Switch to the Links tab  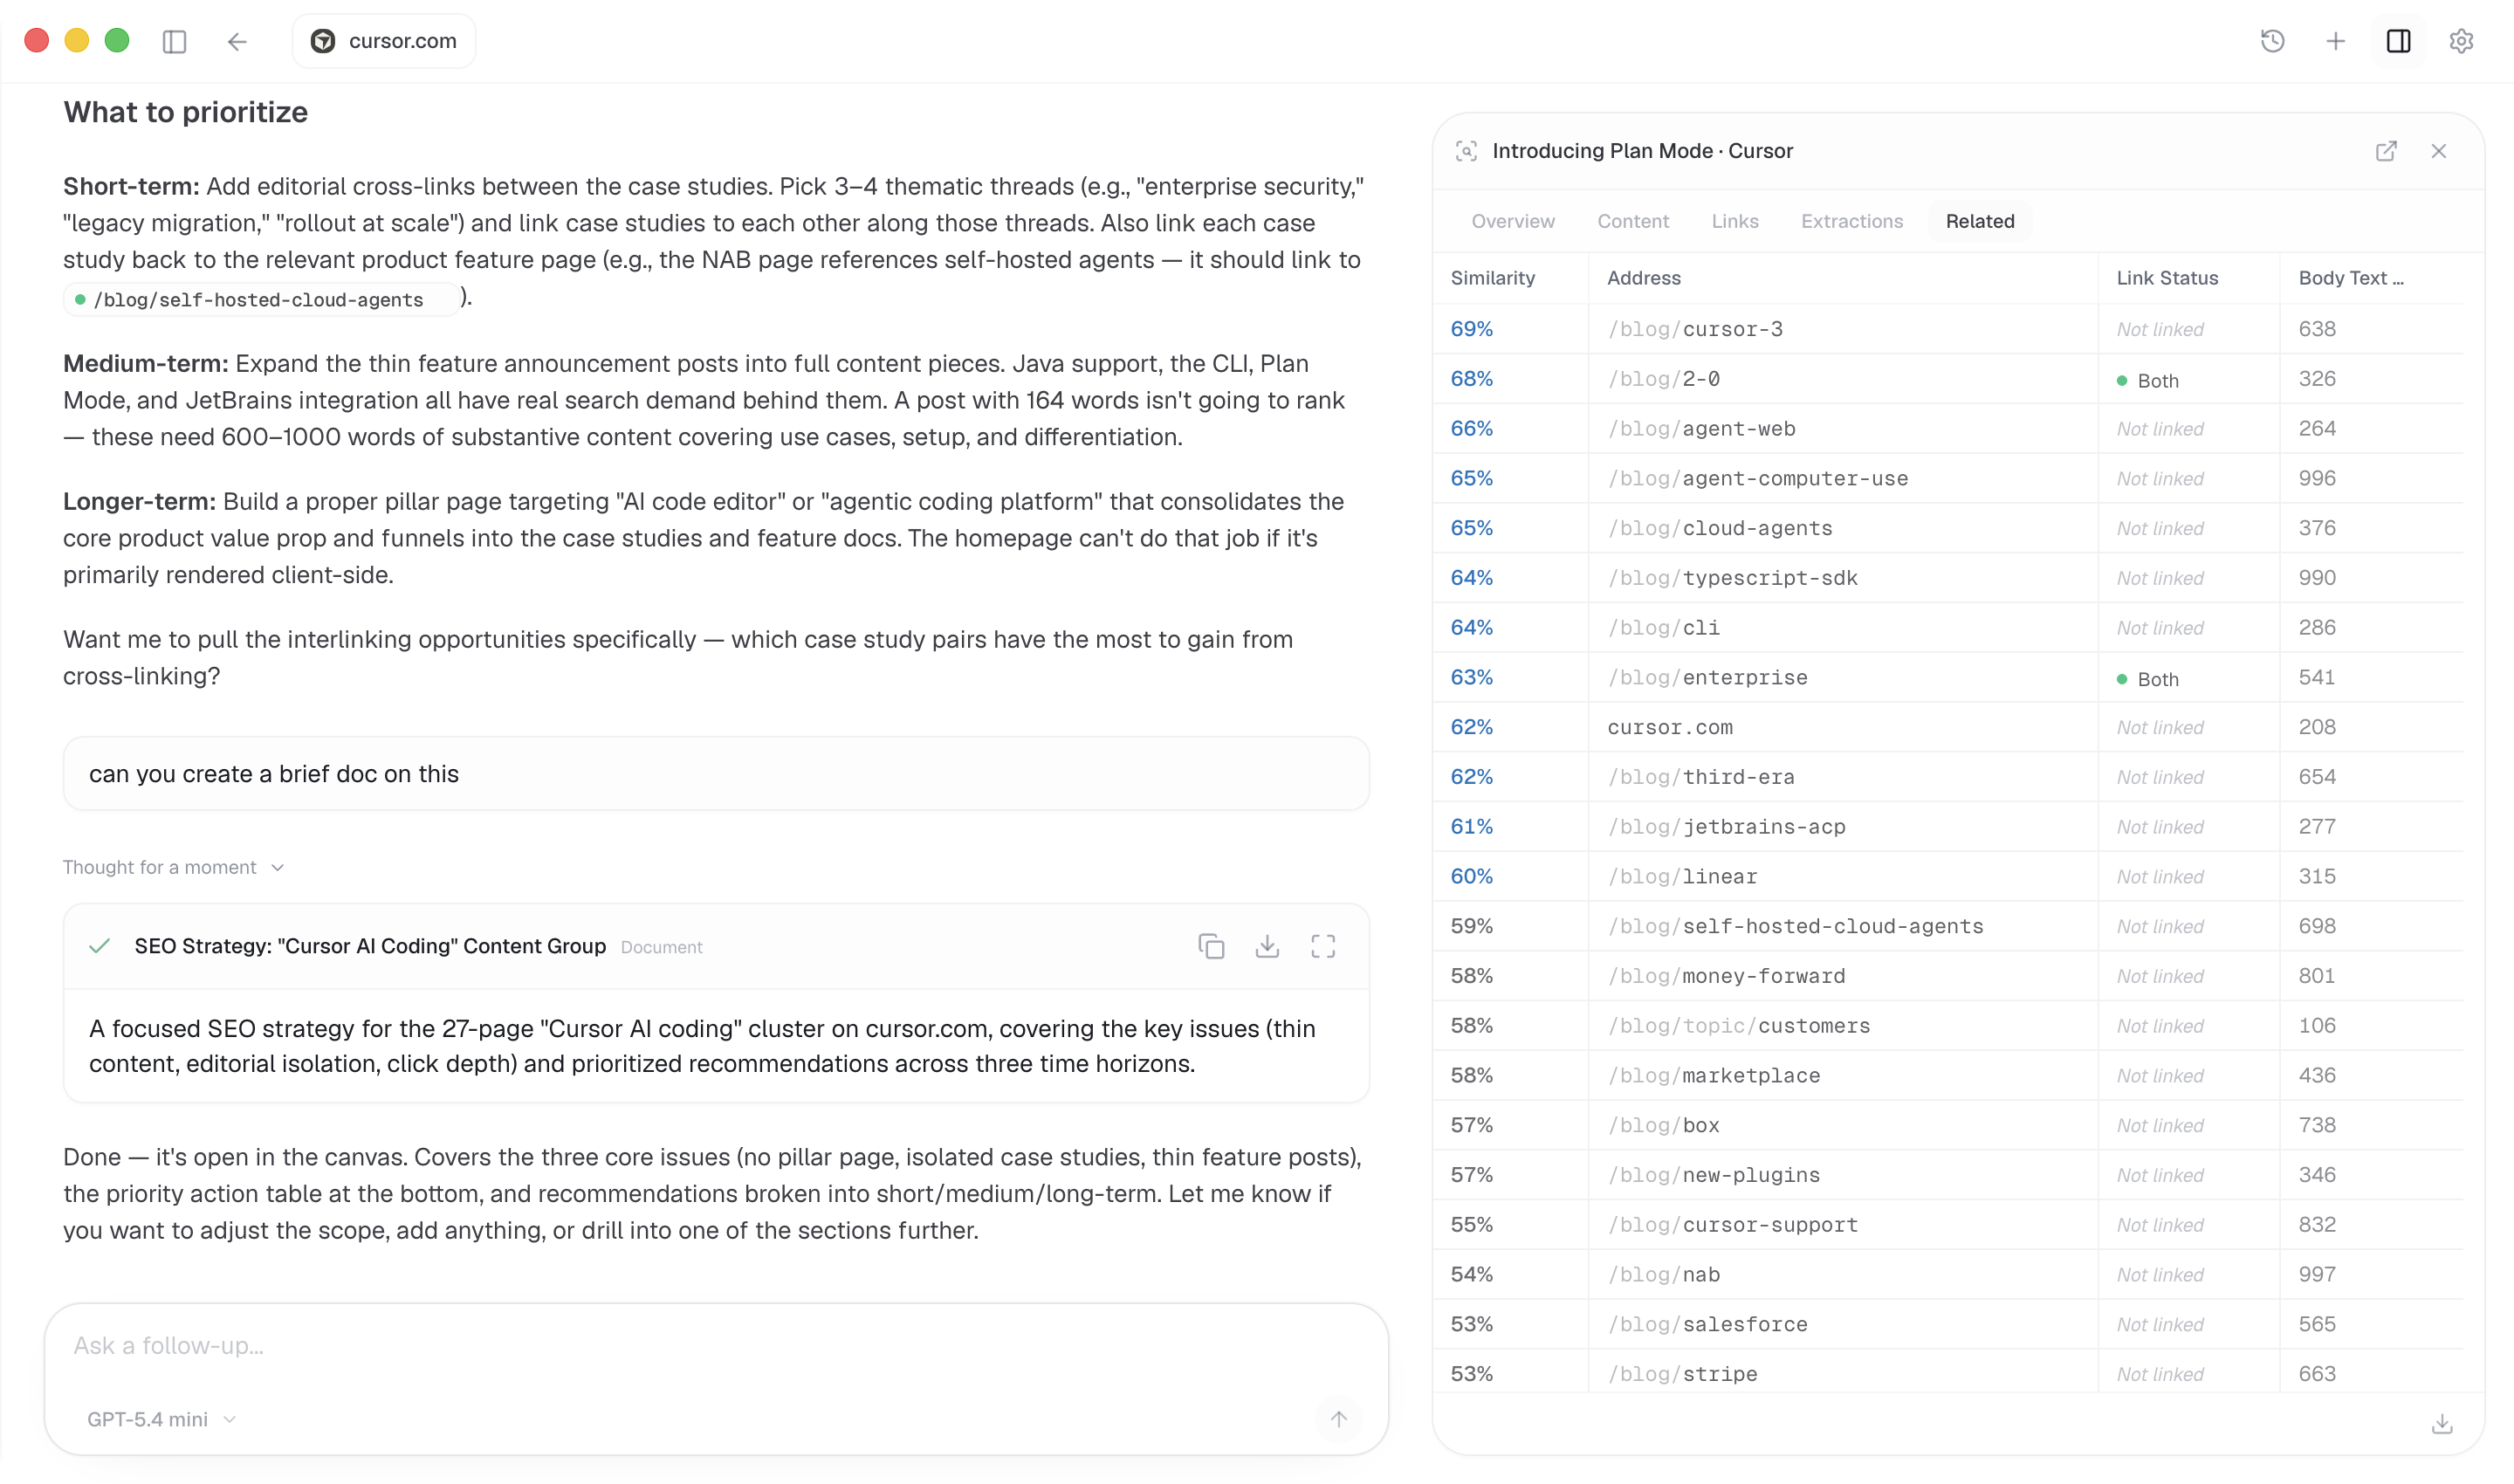point(1735,221)
